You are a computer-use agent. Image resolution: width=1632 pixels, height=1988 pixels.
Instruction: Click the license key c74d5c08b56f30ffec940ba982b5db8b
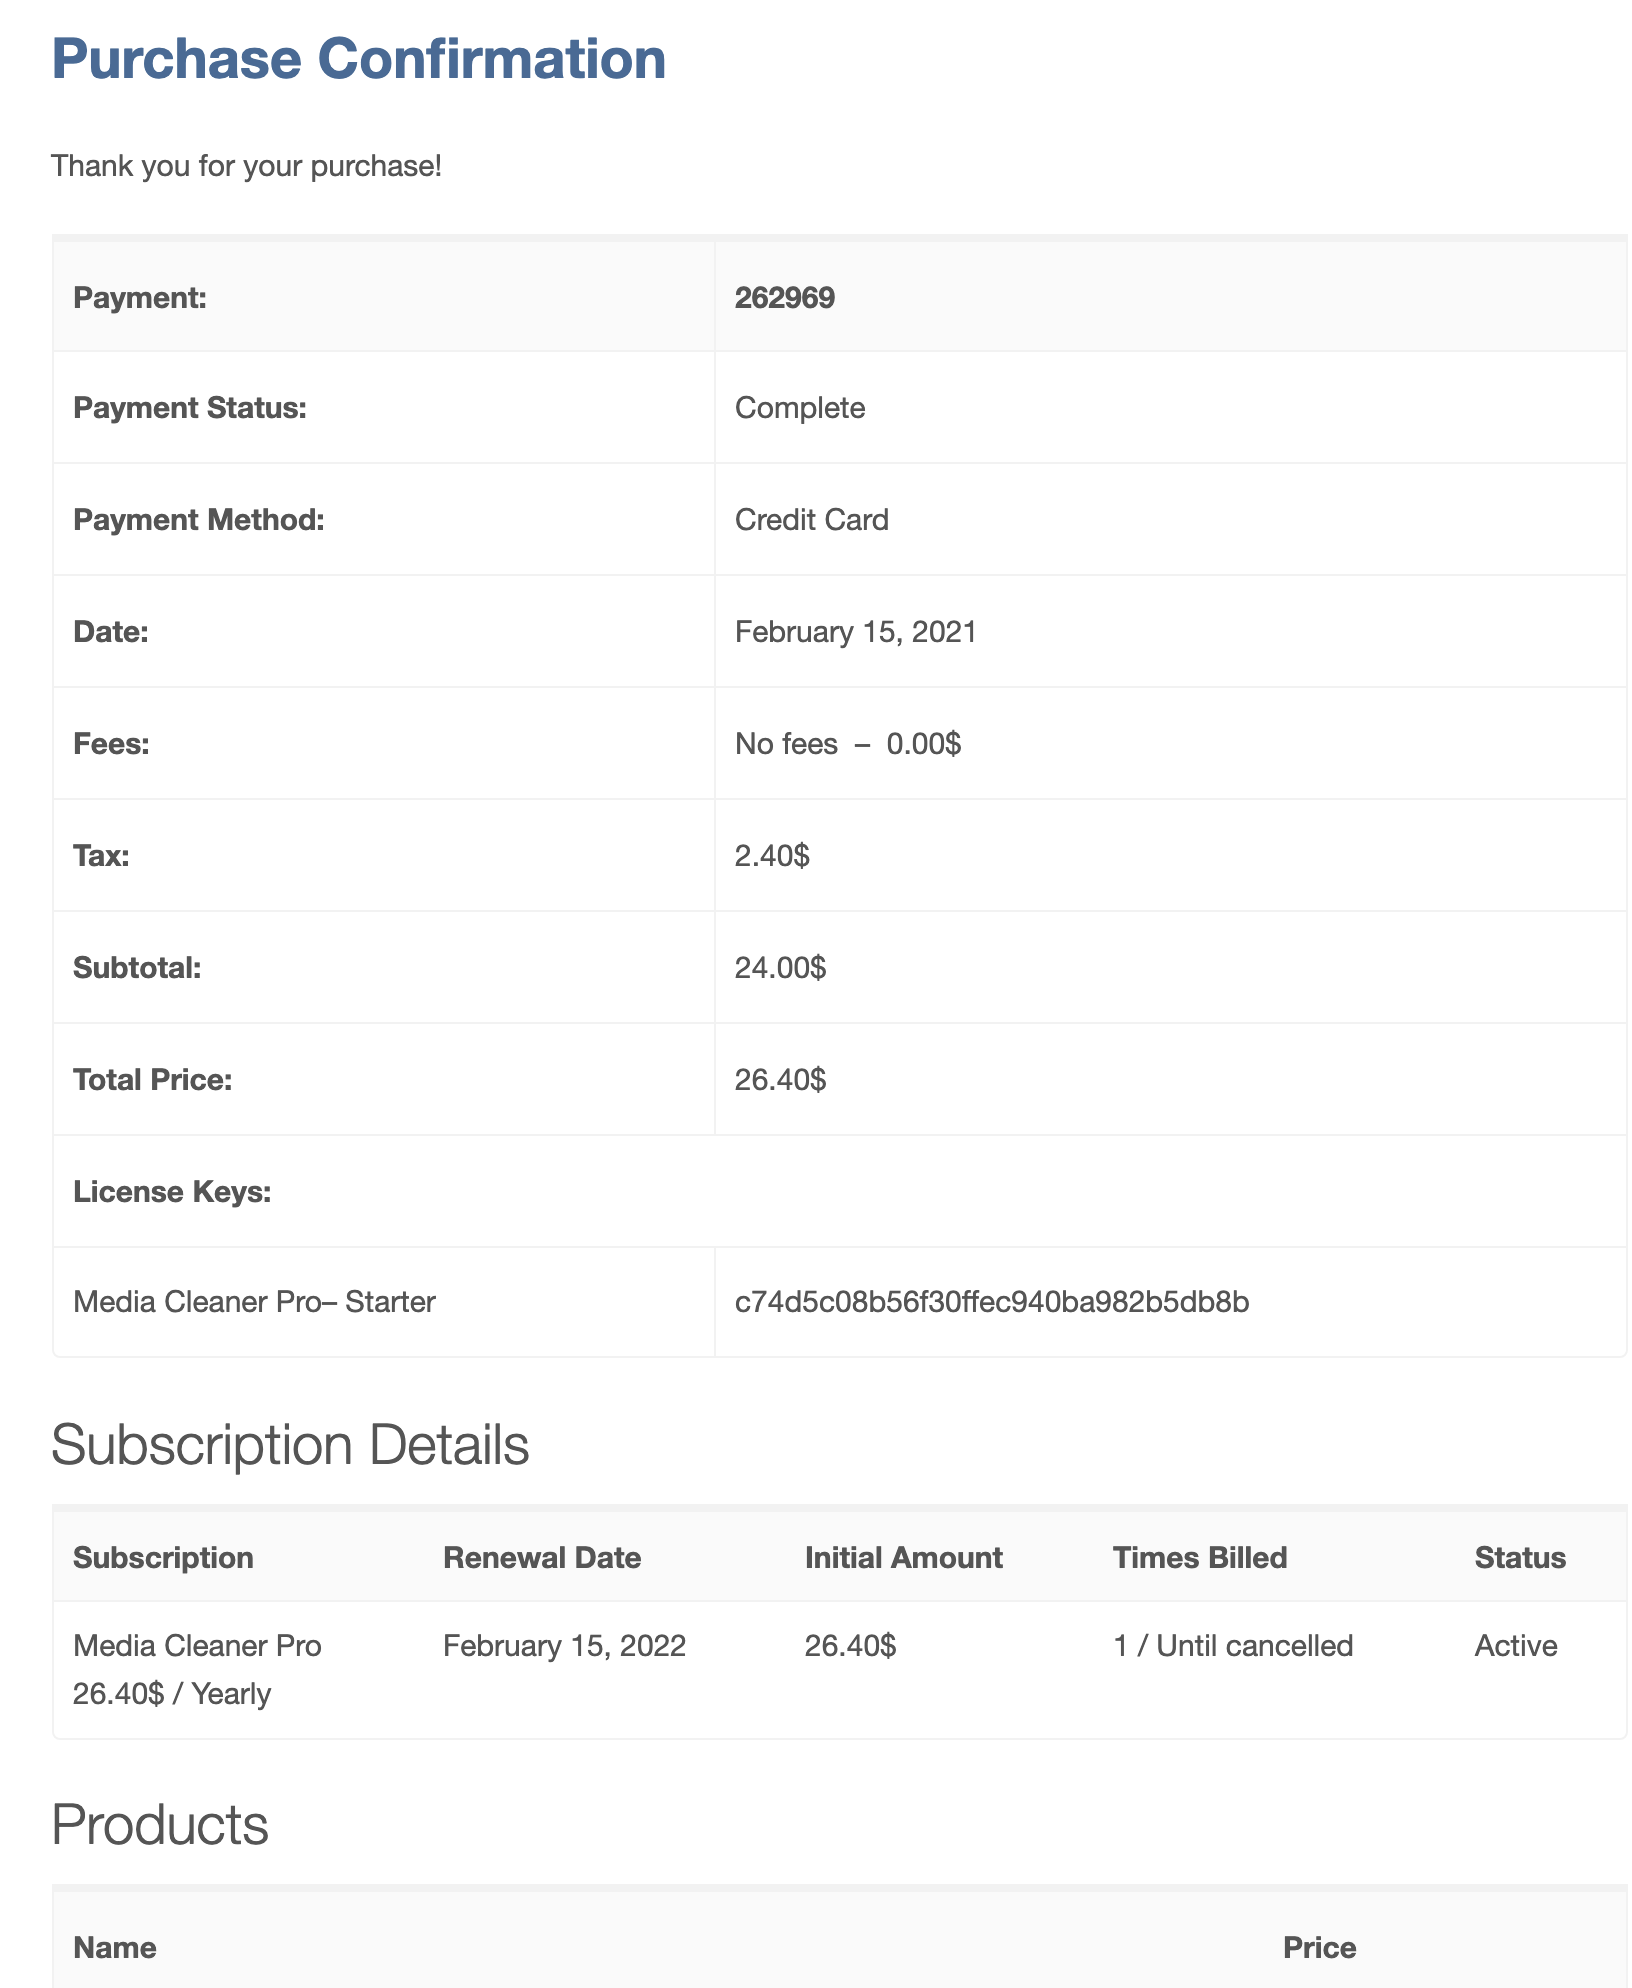coord(992,1302)
